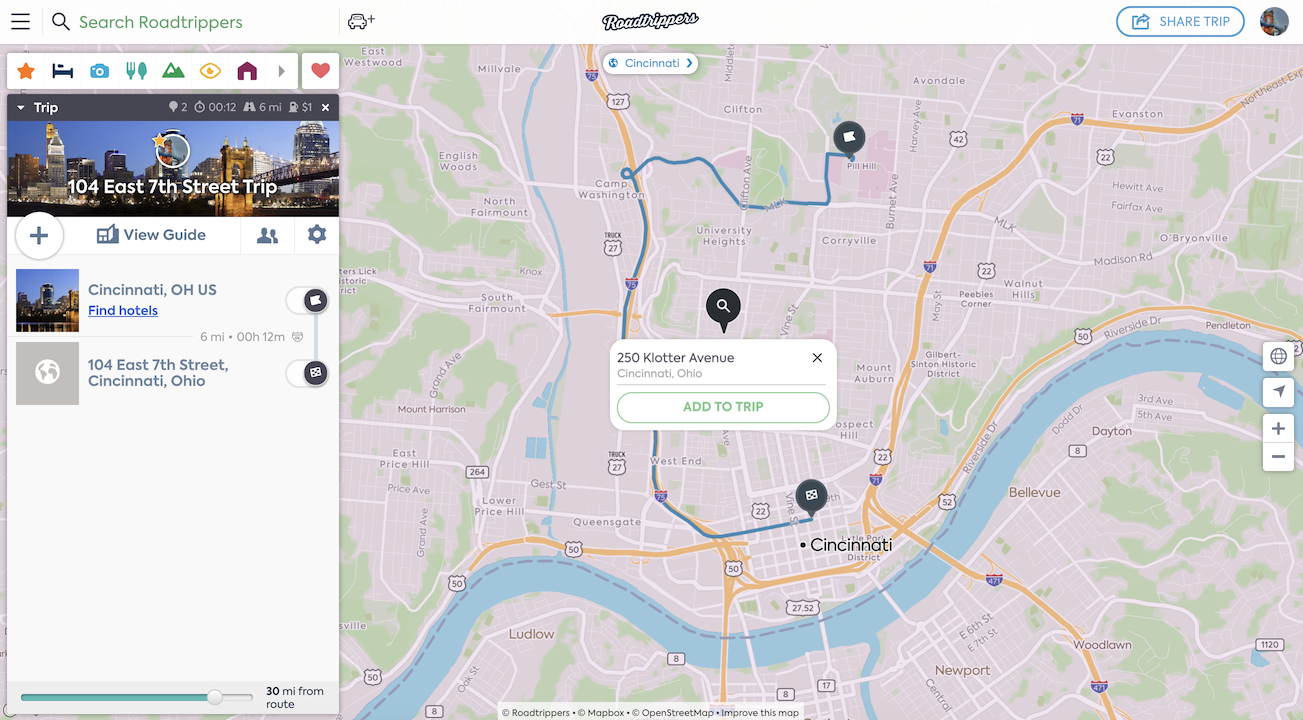
Task: Select the 104 East 7th Street waypoint name
Action: 158,373
